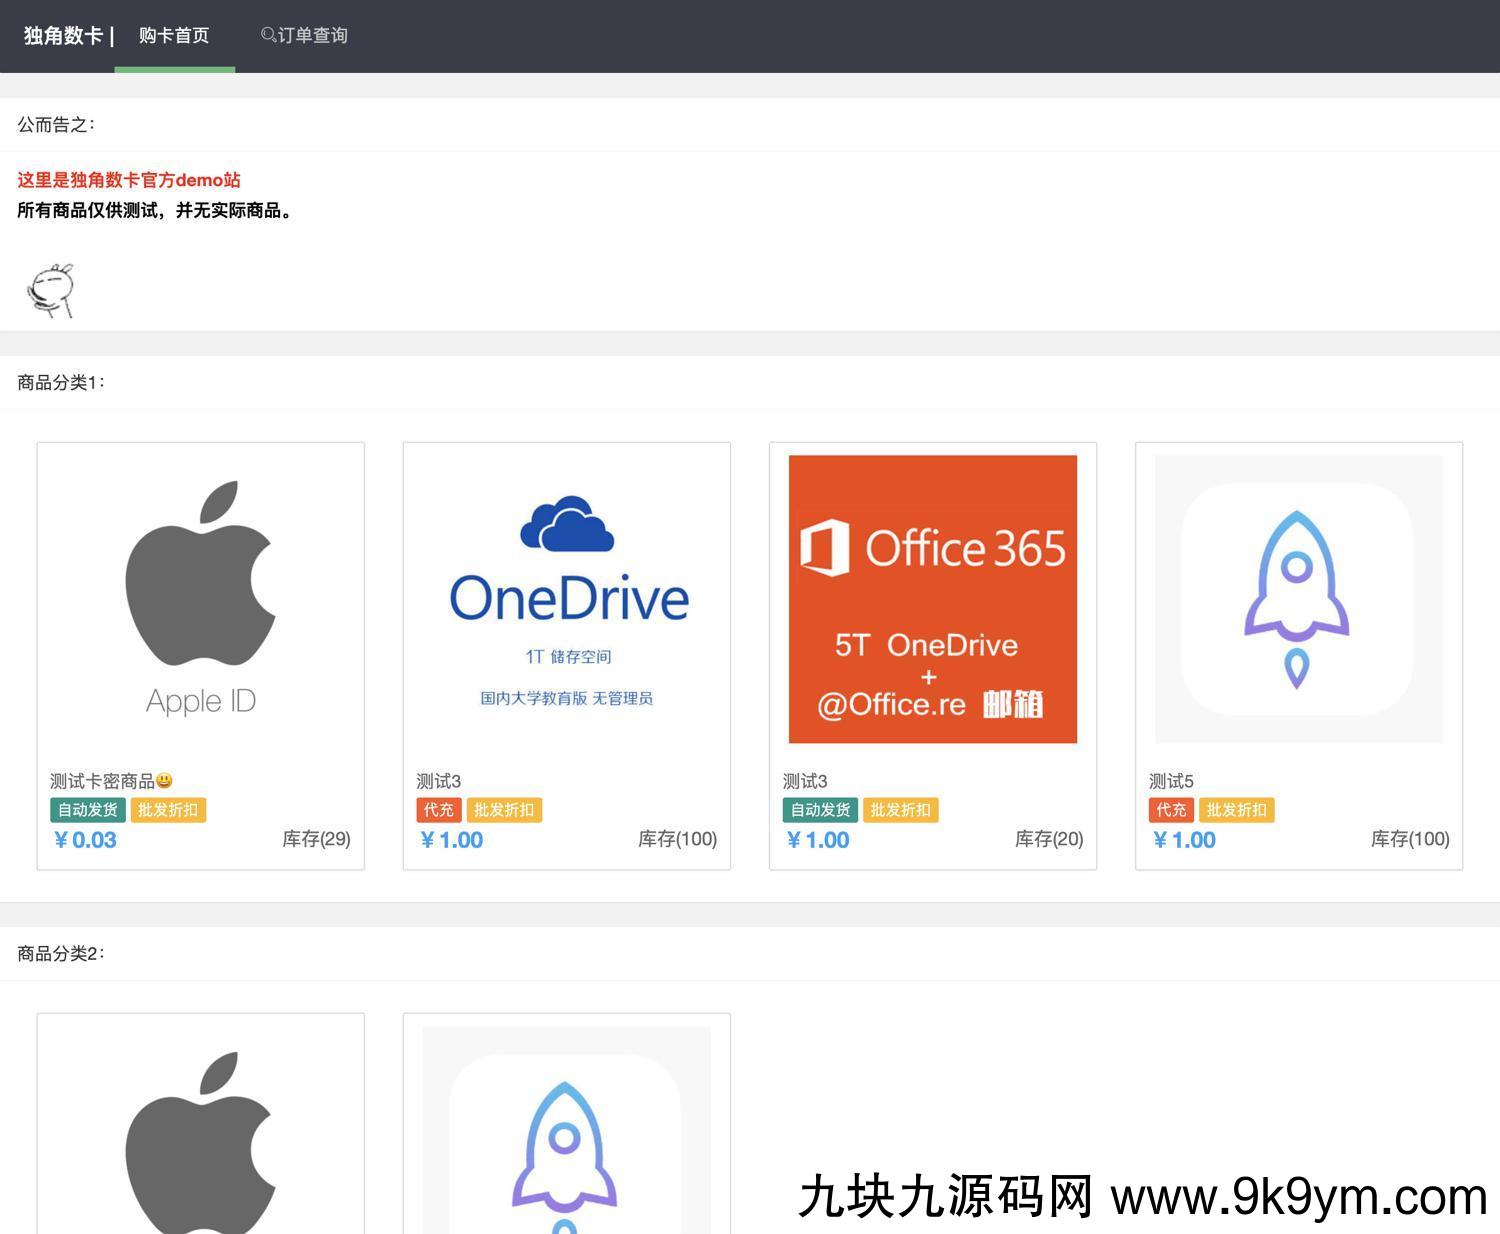The image size is (1500, 1234).
Task: Click the Apple logo product in 商品分类2
Action: pyautogui.click(x=200, y=1140)
